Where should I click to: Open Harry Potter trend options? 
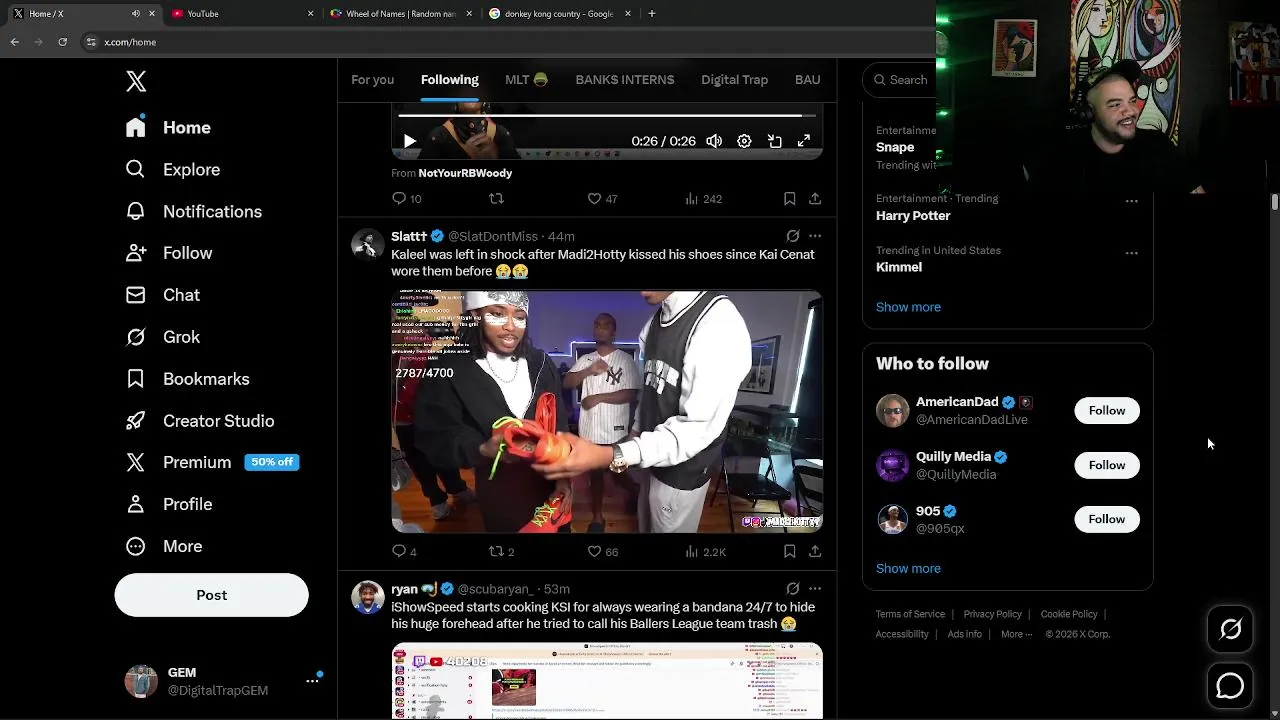tap(1131, 201)
